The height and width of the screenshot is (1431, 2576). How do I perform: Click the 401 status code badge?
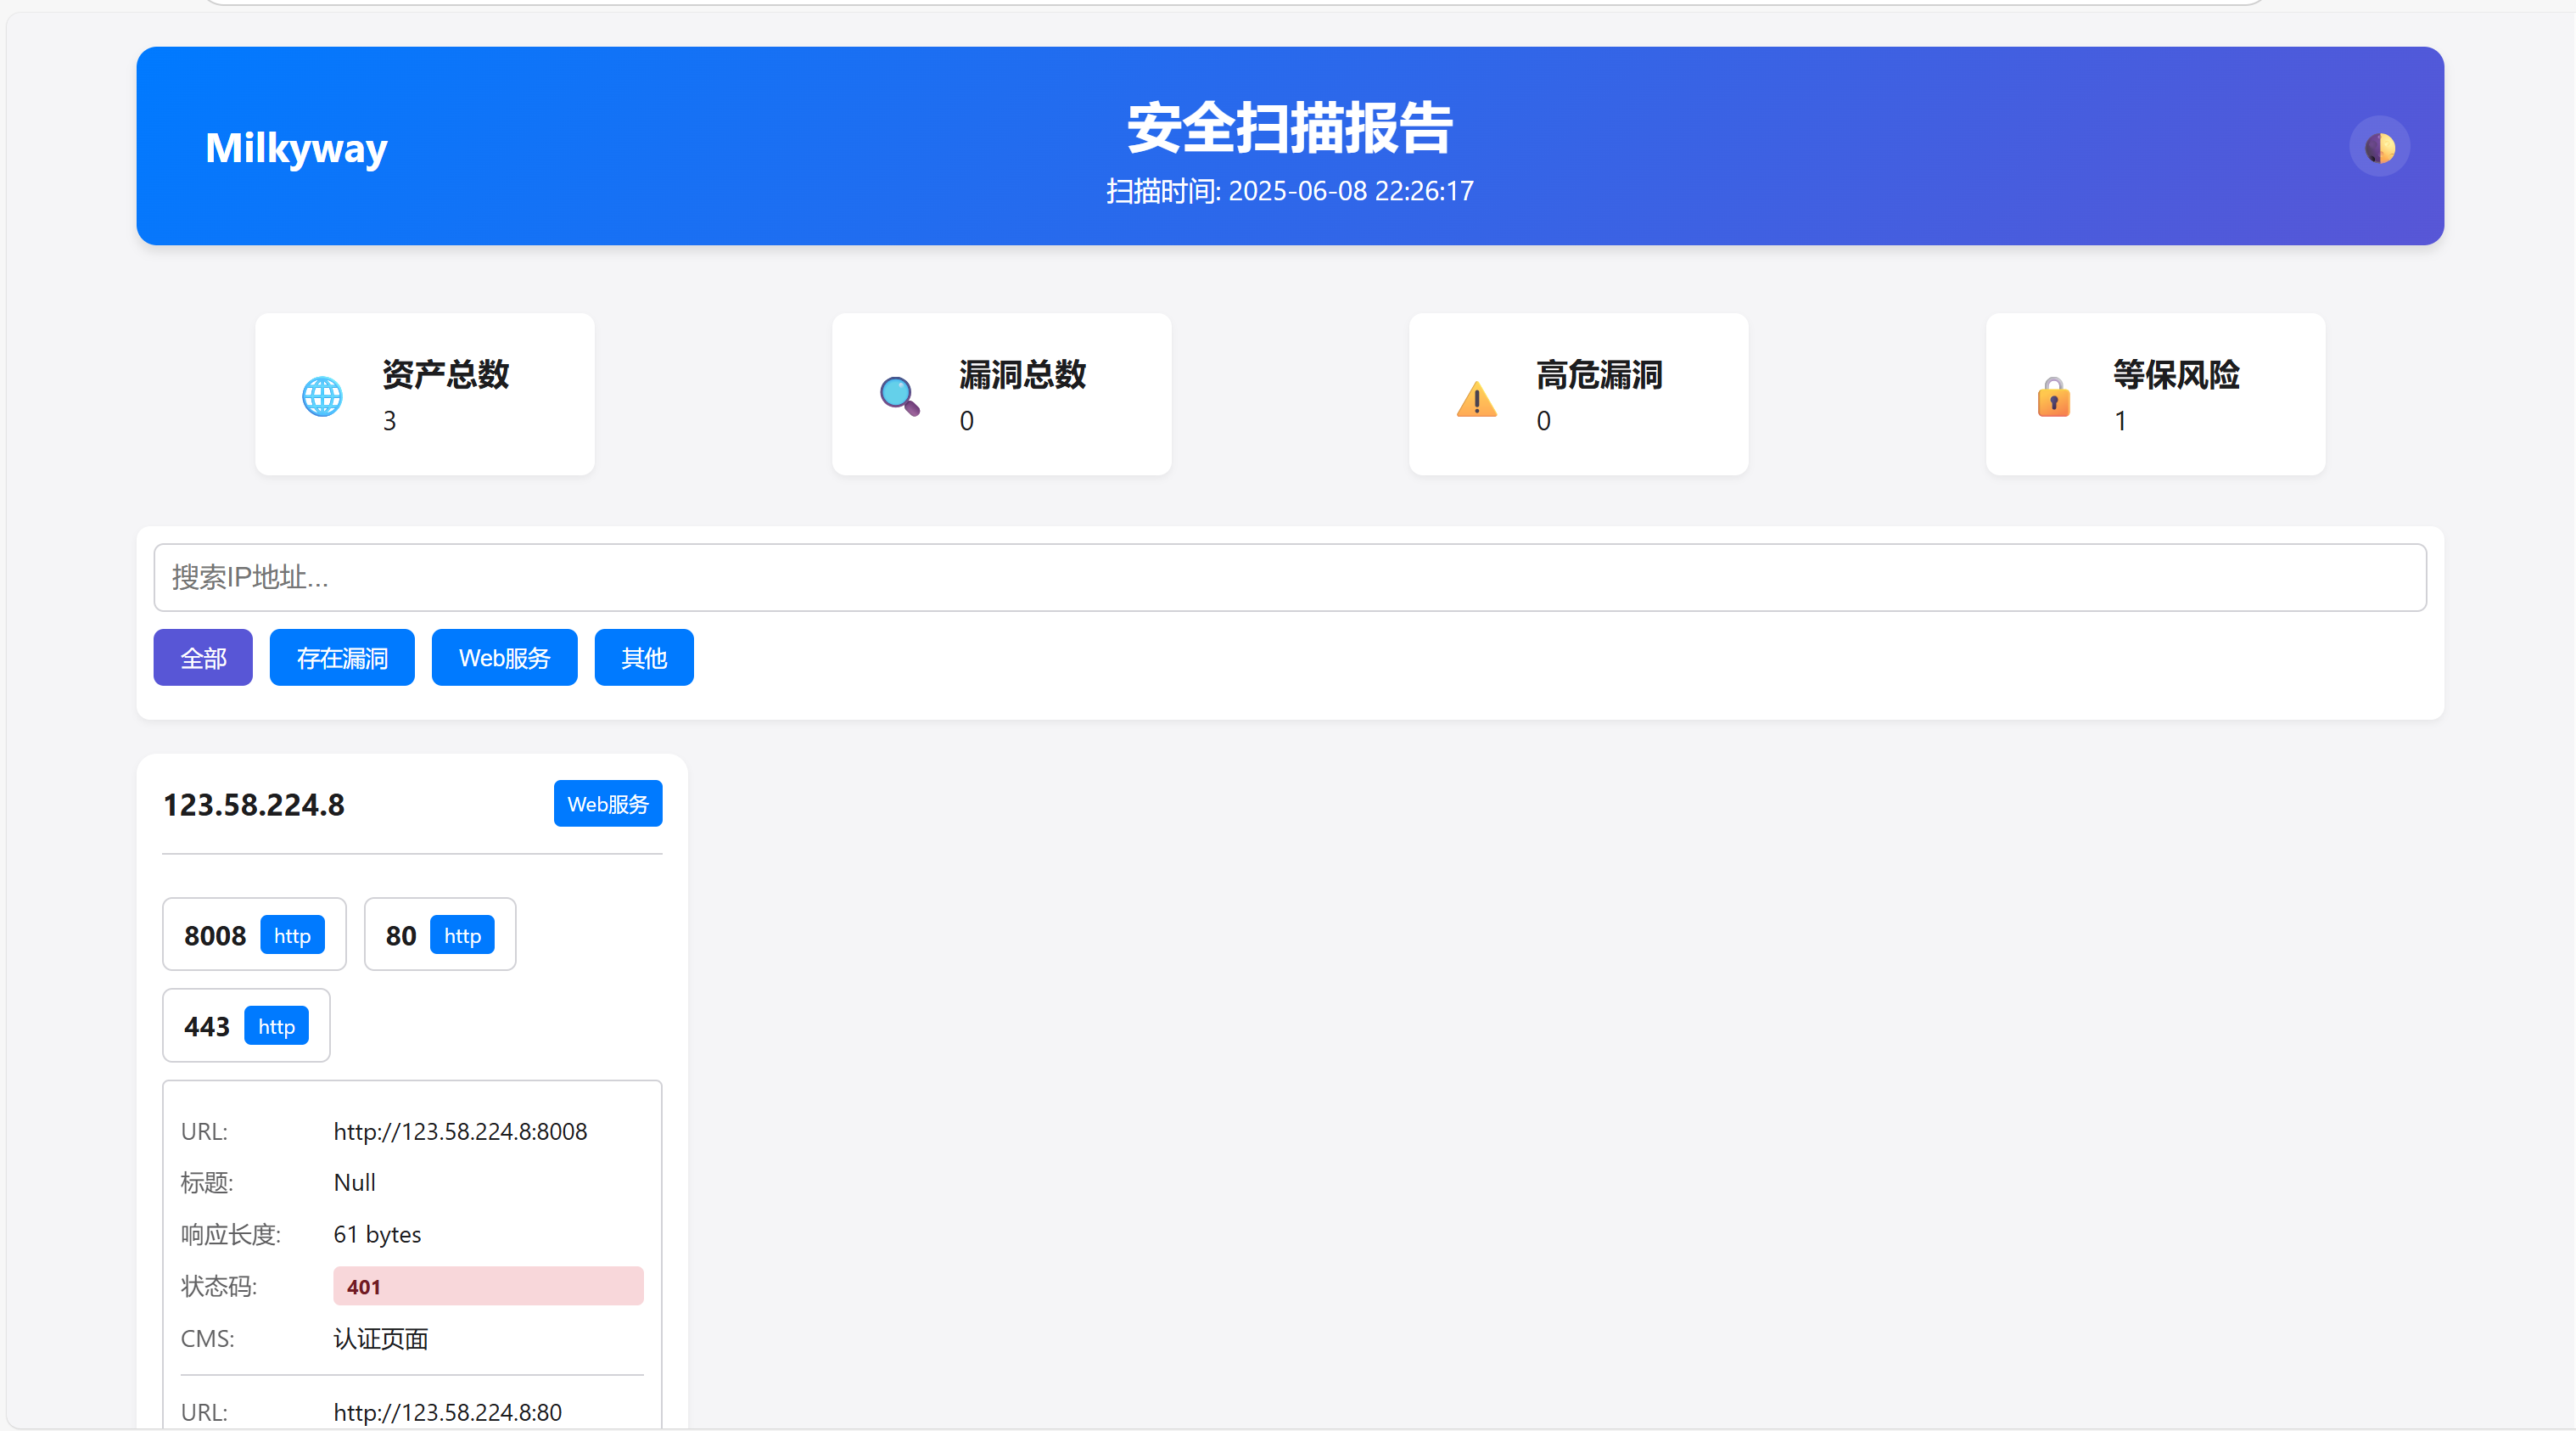pos(488,1286)
